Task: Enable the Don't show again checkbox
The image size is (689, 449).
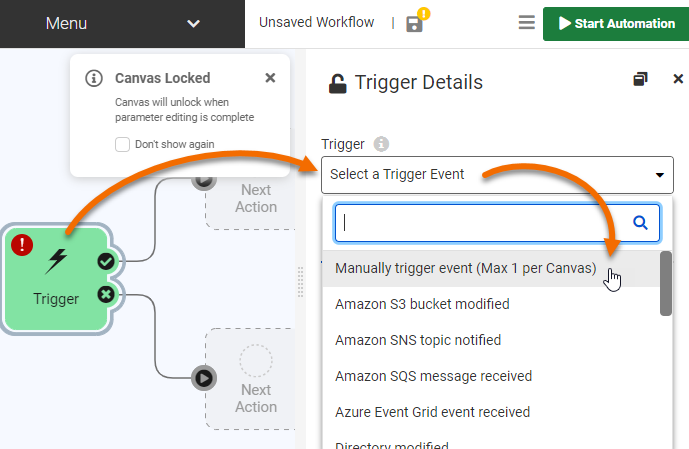Action: (x=123, y=144)
